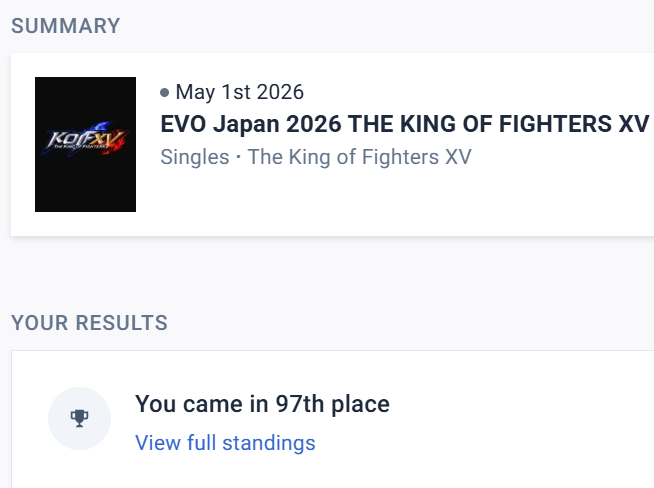Click empty space in the summary card
654x488 pixels.
[375, 200]
